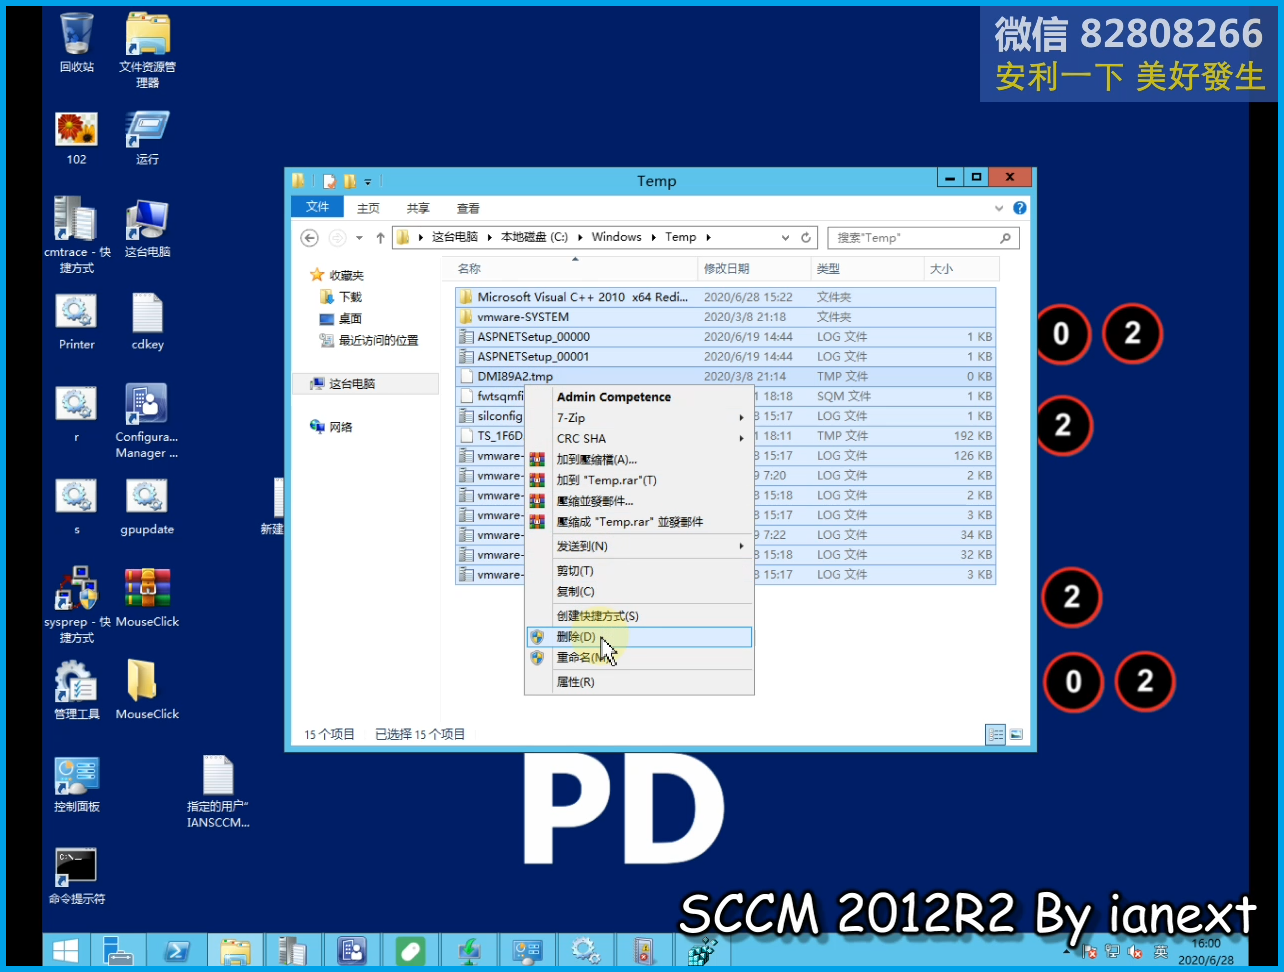Image resolution: width=1284 pixels, height=972 pixels.
Task: Choose Admin Competence menu entry
Action: 639,397
